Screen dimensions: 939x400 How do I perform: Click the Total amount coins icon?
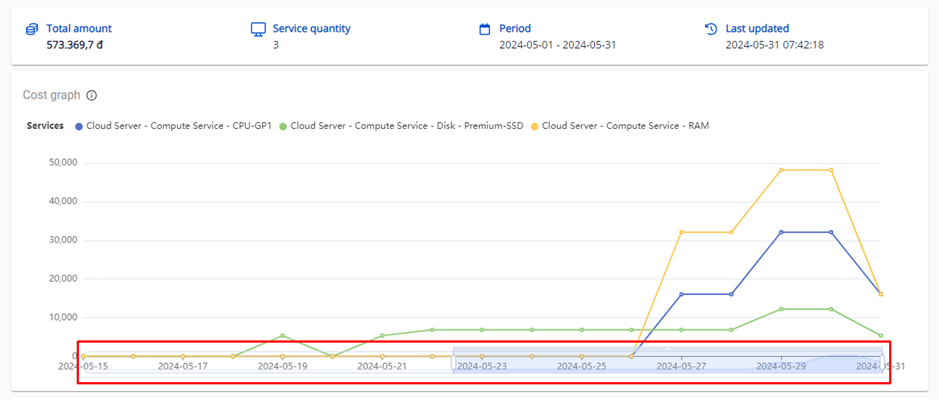pyautogui.click(x=32, y=29)
